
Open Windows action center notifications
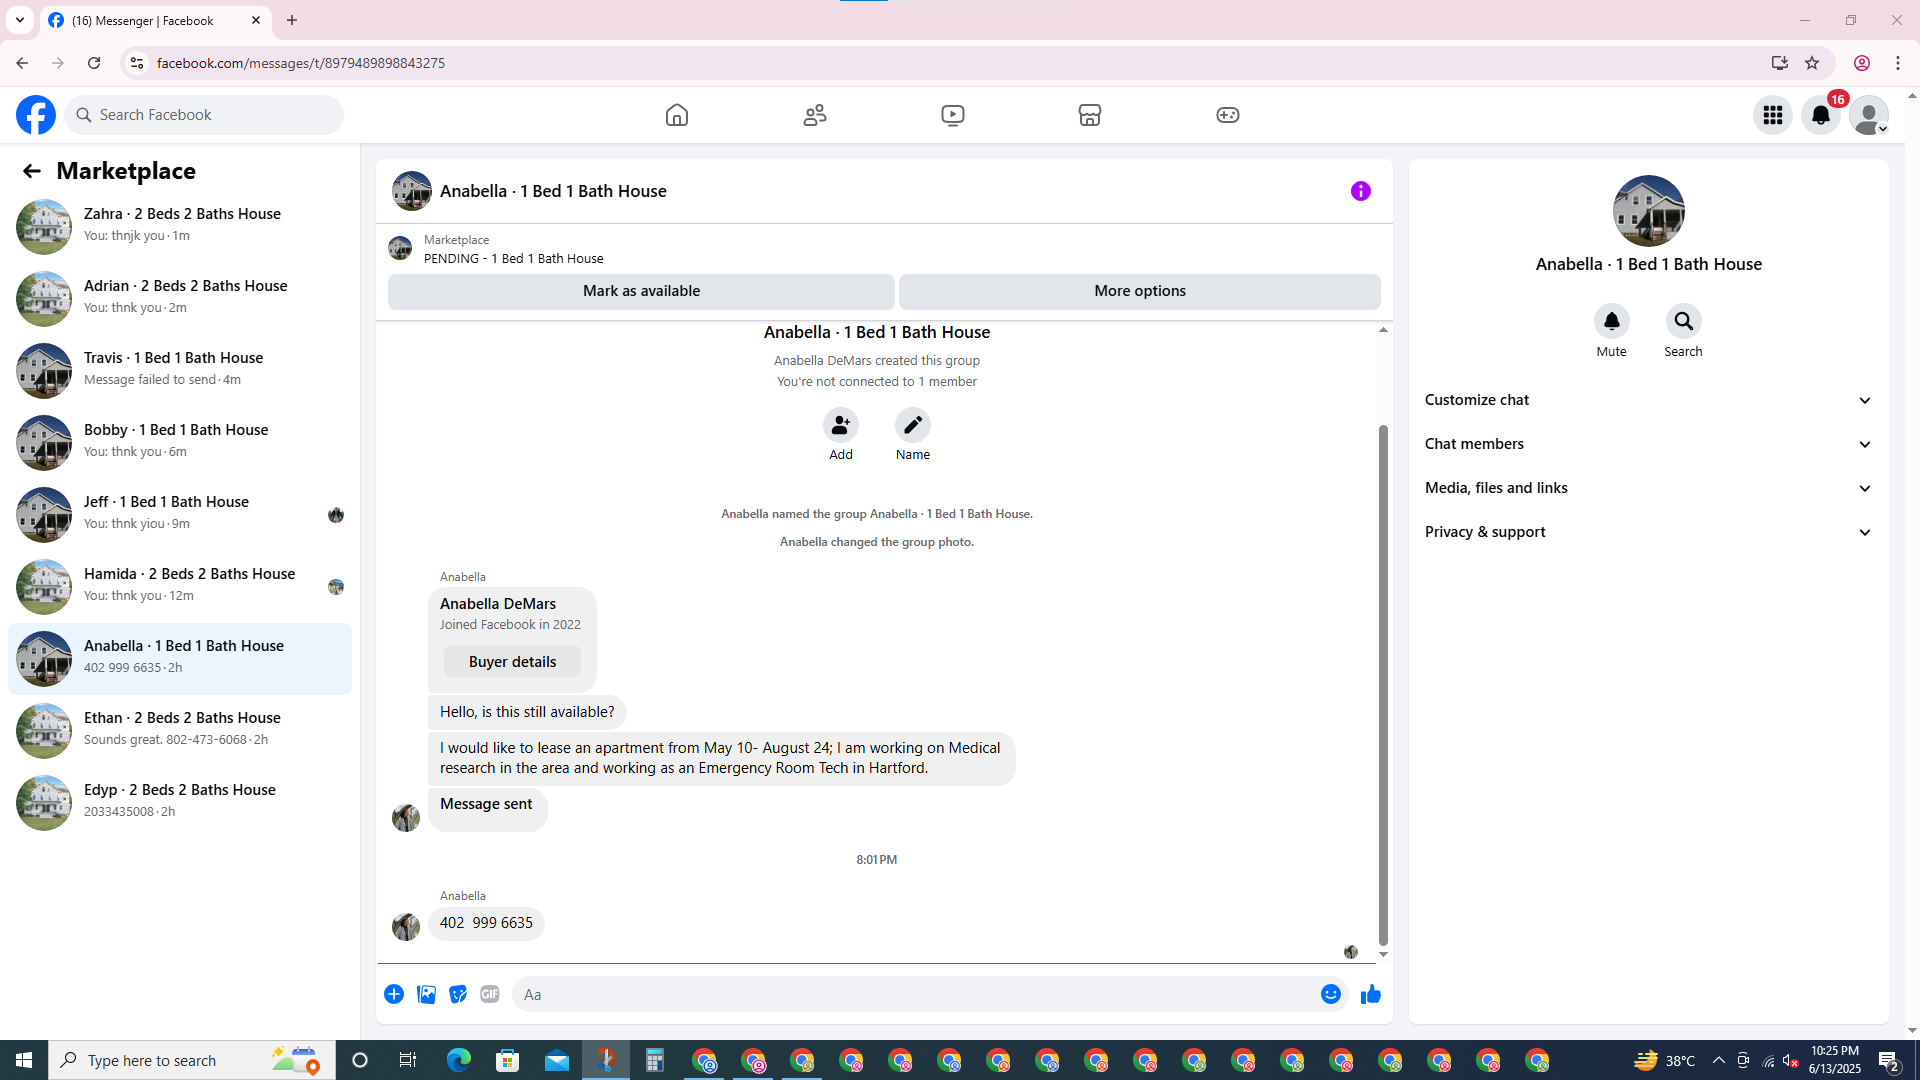coord(1888,1060)
